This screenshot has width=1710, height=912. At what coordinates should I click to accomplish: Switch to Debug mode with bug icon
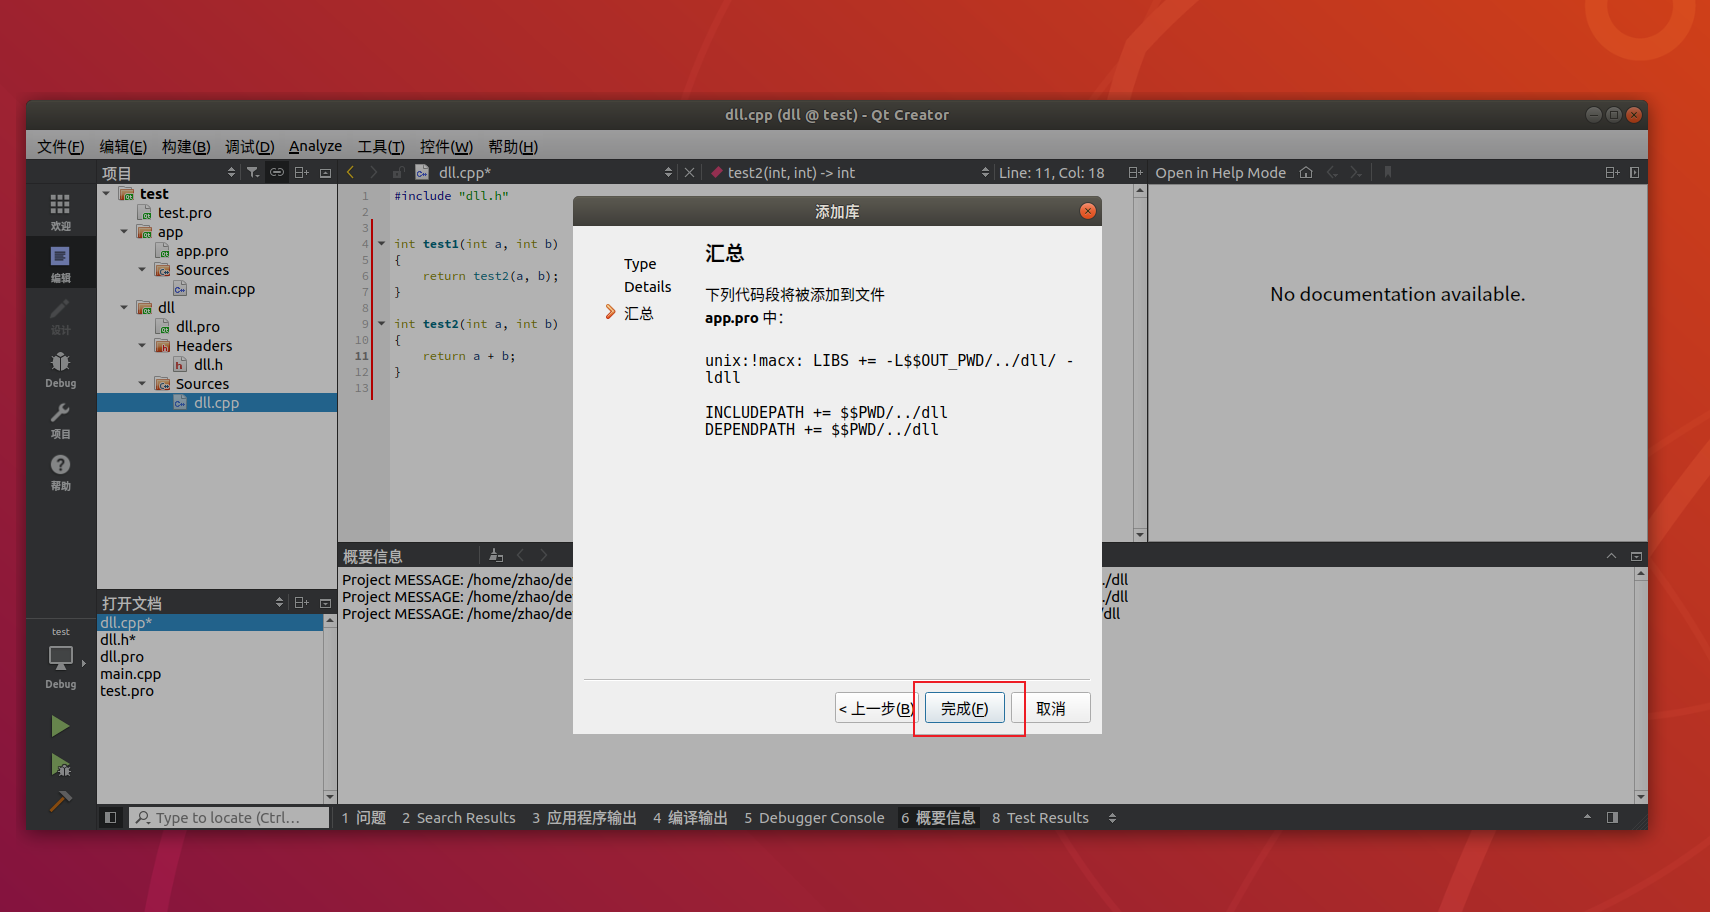point(60,367)
